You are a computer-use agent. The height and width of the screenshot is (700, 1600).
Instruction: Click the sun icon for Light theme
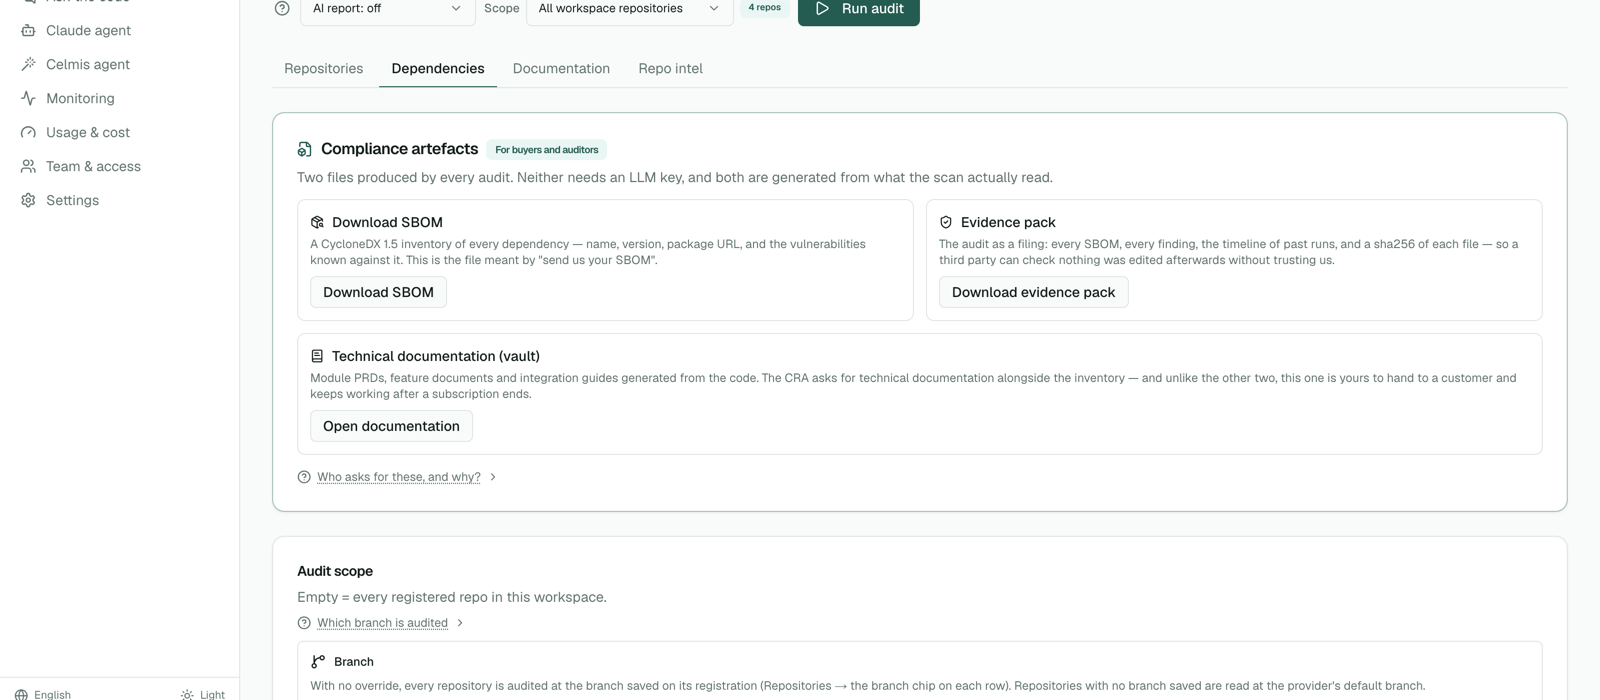[x=187, y=694]
